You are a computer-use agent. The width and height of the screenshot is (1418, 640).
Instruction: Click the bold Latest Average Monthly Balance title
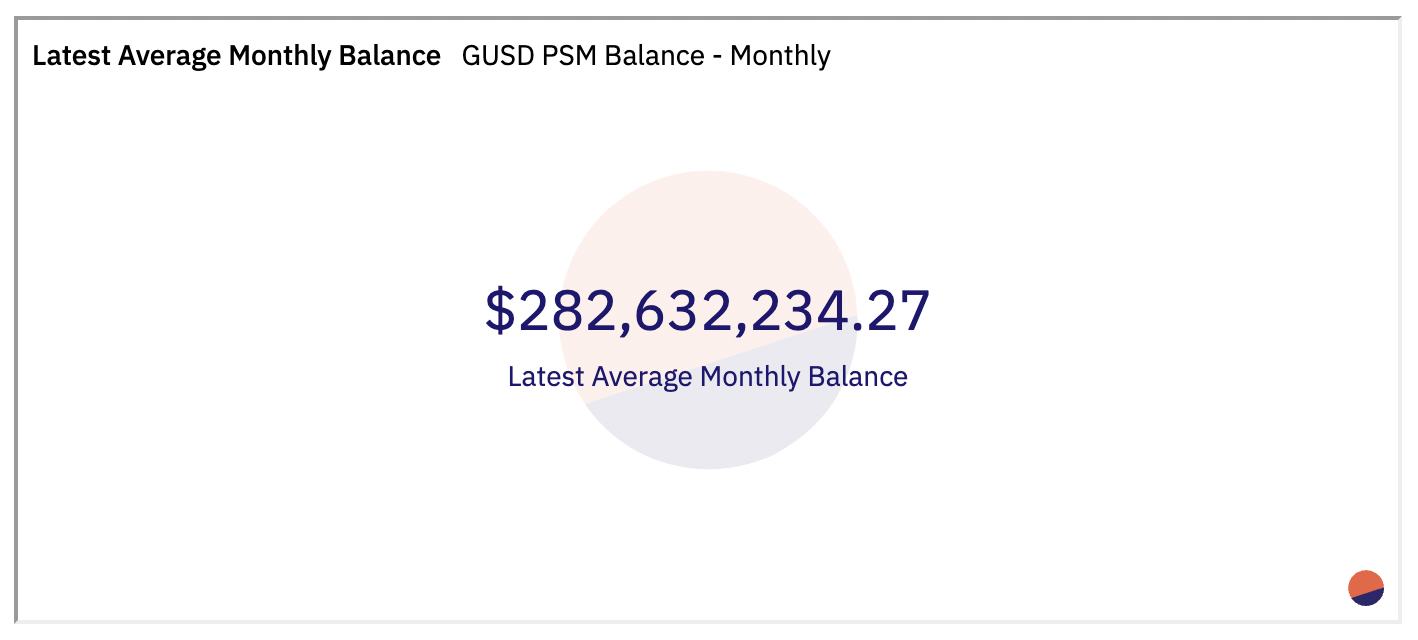pyautogui.click(x=236, y=56)
